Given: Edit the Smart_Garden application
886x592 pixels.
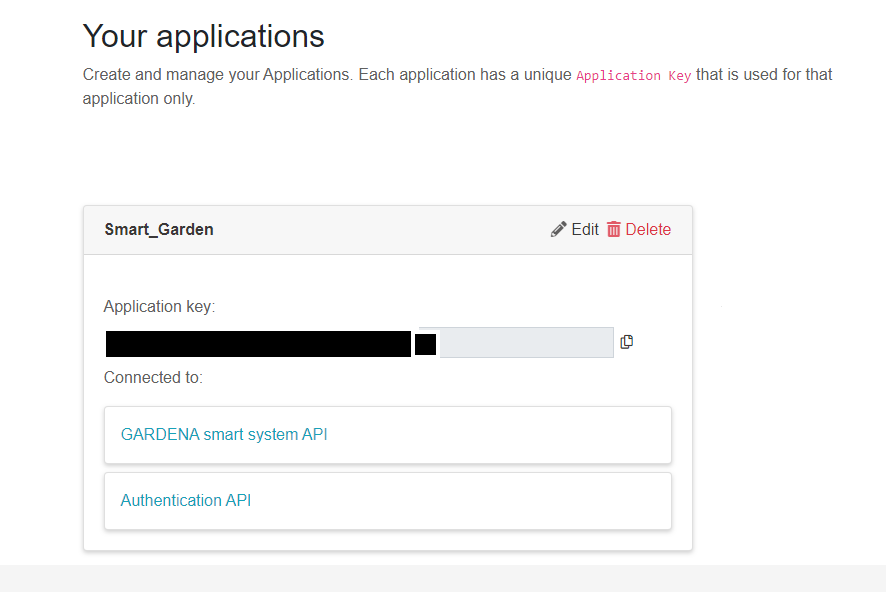Looking at the screenshot, I should [x=575, y=229].
